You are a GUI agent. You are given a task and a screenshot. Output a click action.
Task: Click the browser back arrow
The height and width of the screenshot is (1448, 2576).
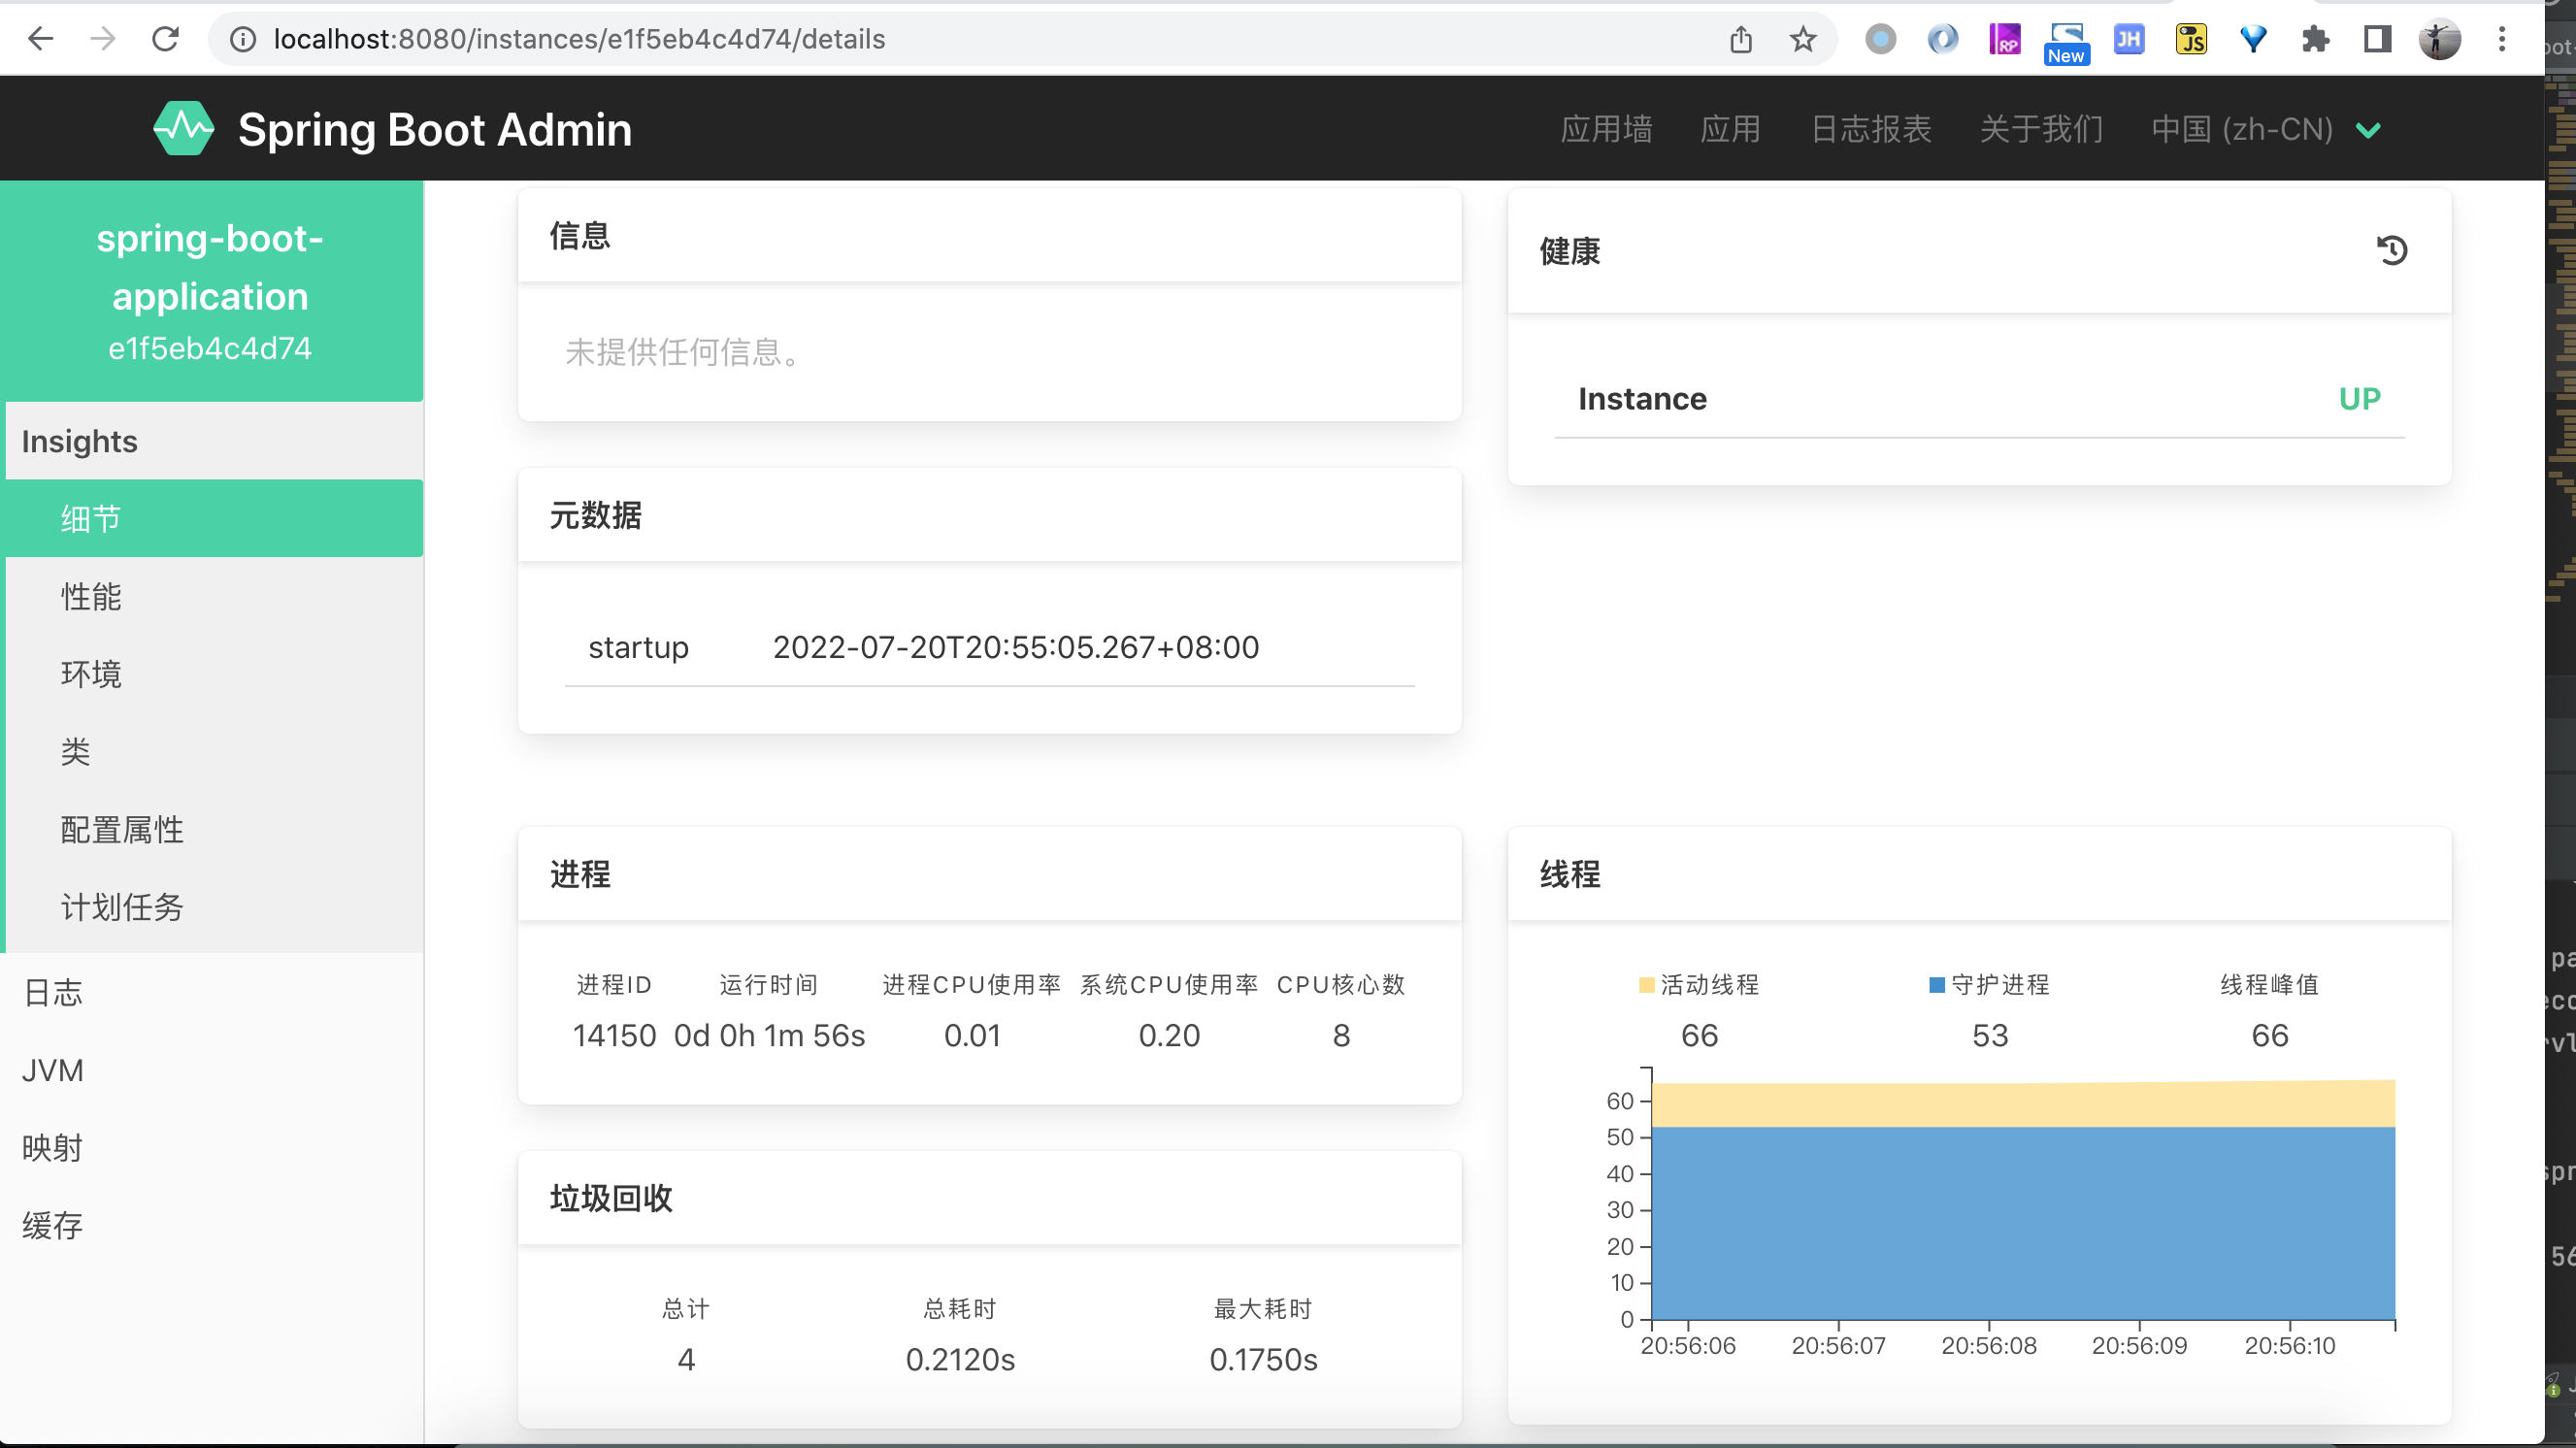[41, 39]
